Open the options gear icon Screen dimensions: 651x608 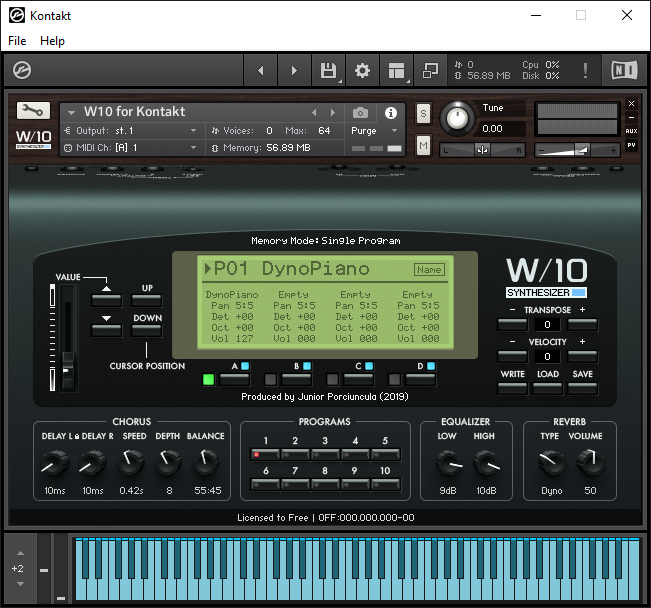click(x=362, y=70)
